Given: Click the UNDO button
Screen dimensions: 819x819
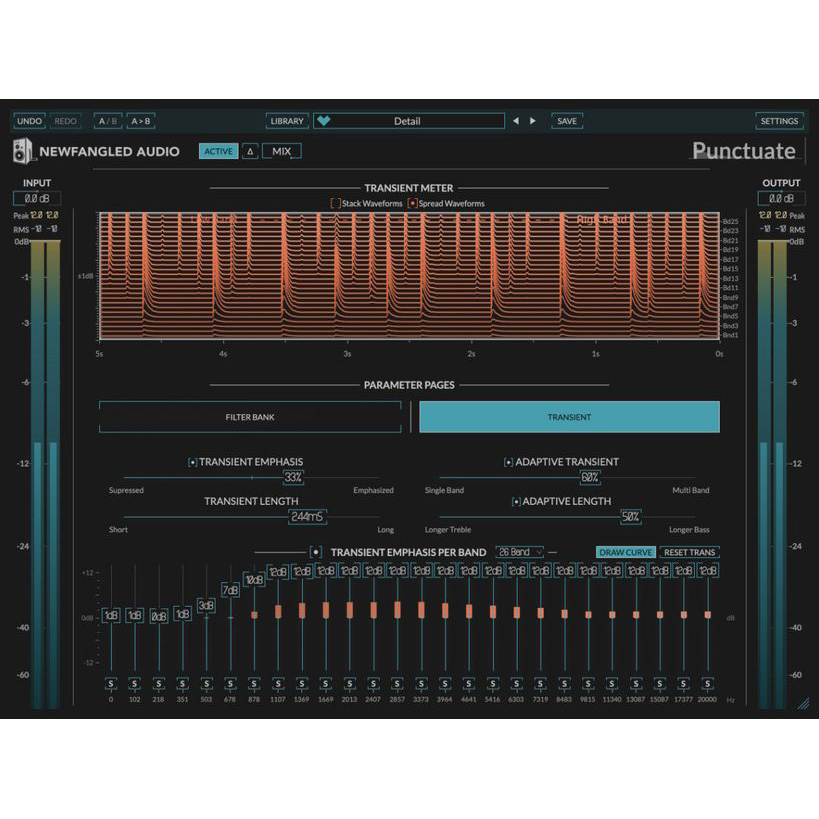Looking at the screenshot, I should 29,121.
